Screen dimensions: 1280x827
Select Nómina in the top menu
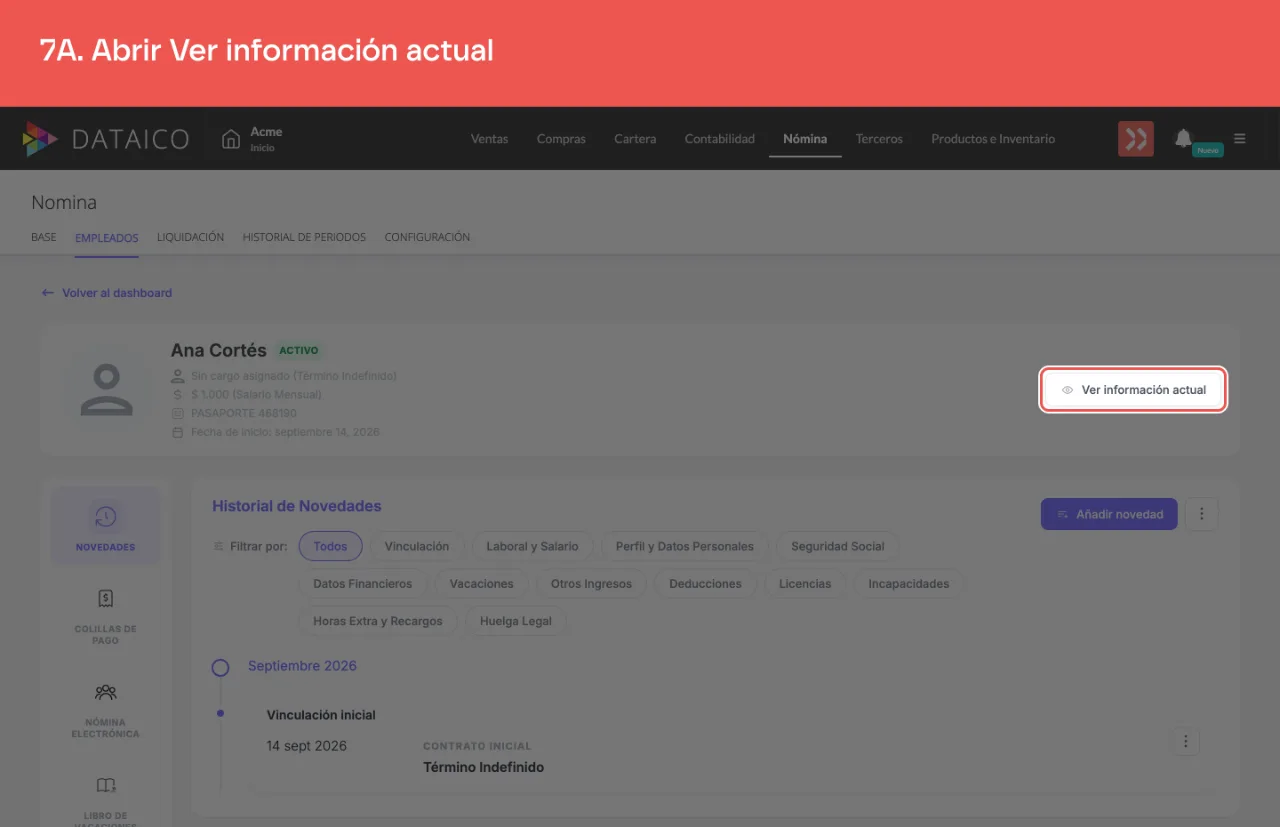(805, 139)
